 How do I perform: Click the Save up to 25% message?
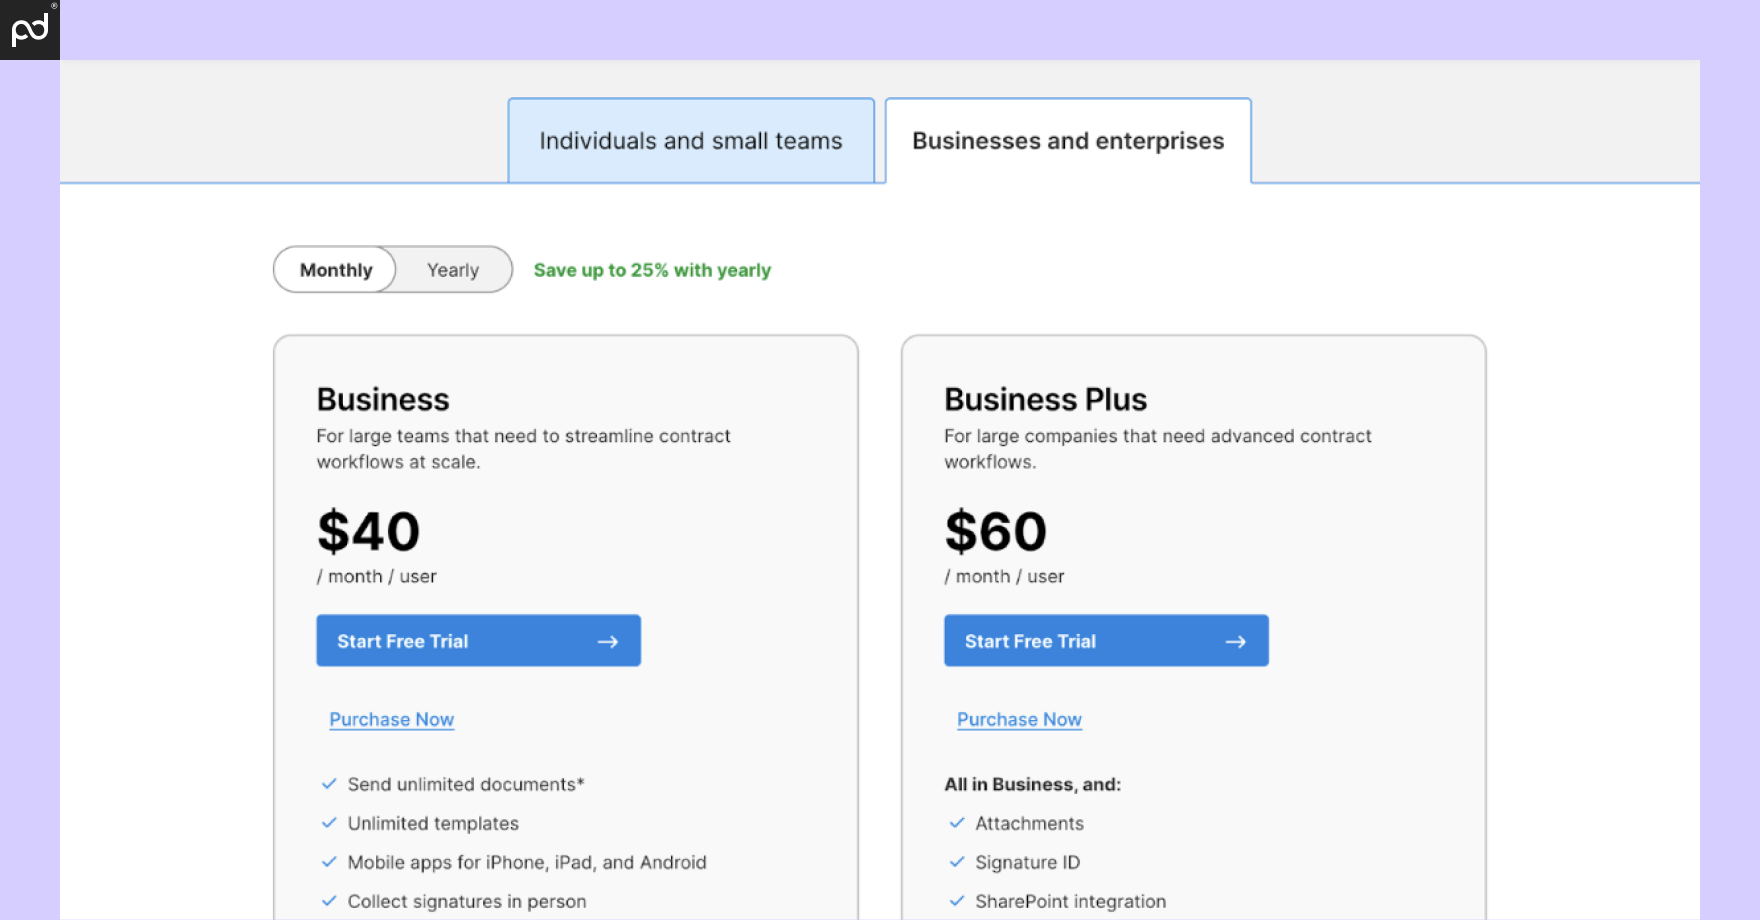[651, 269]
